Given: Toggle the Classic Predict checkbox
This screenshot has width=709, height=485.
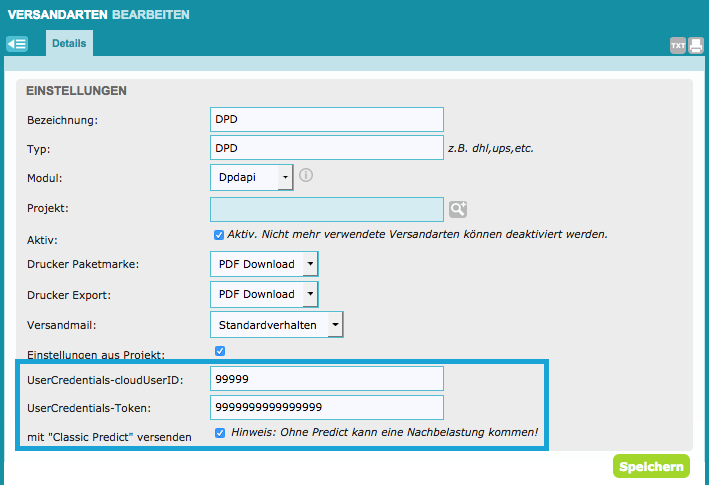Looking at the screenshot, I should (x=219, y=433).
